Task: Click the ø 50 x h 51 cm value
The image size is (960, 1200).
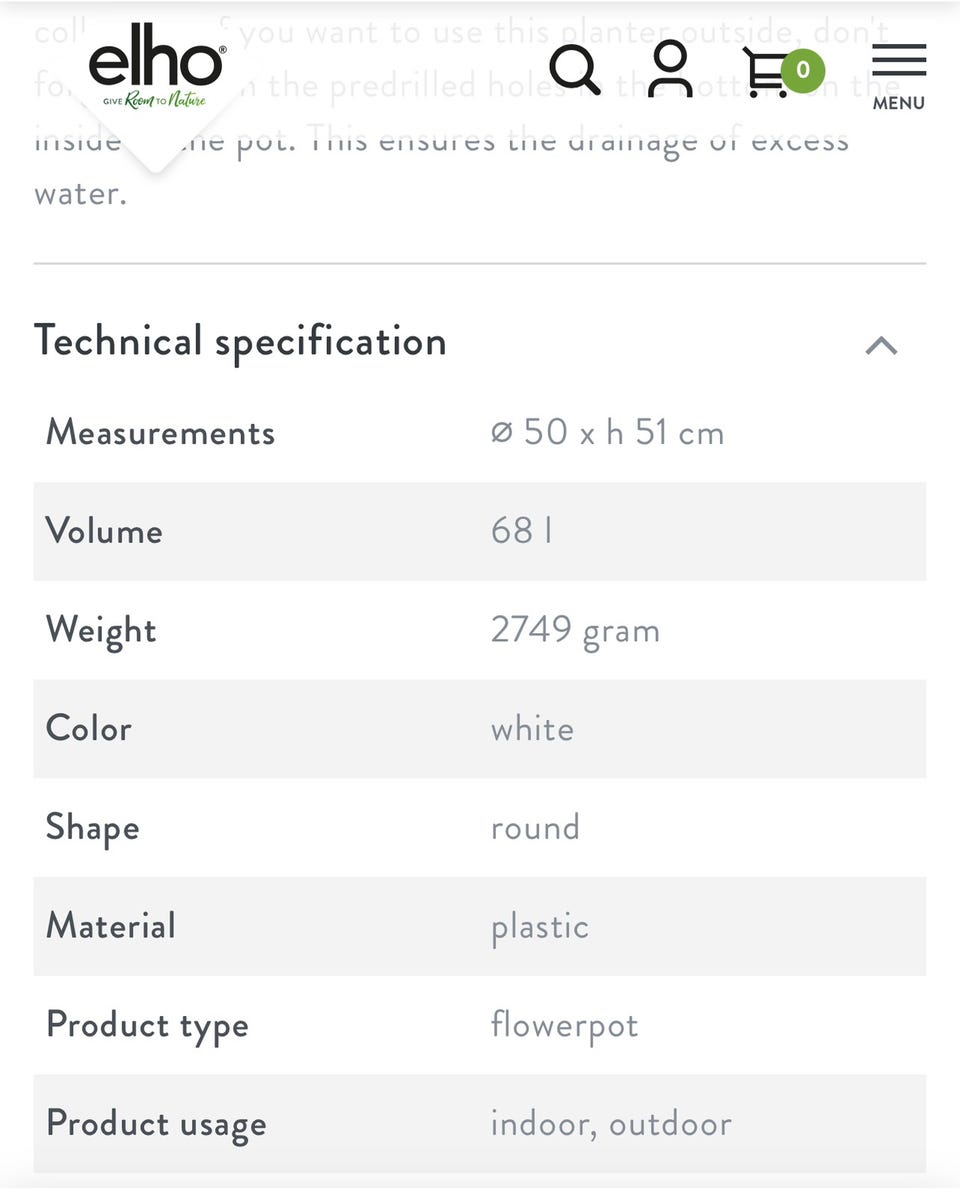Action: pyautogui.click(x=607, y=432)
